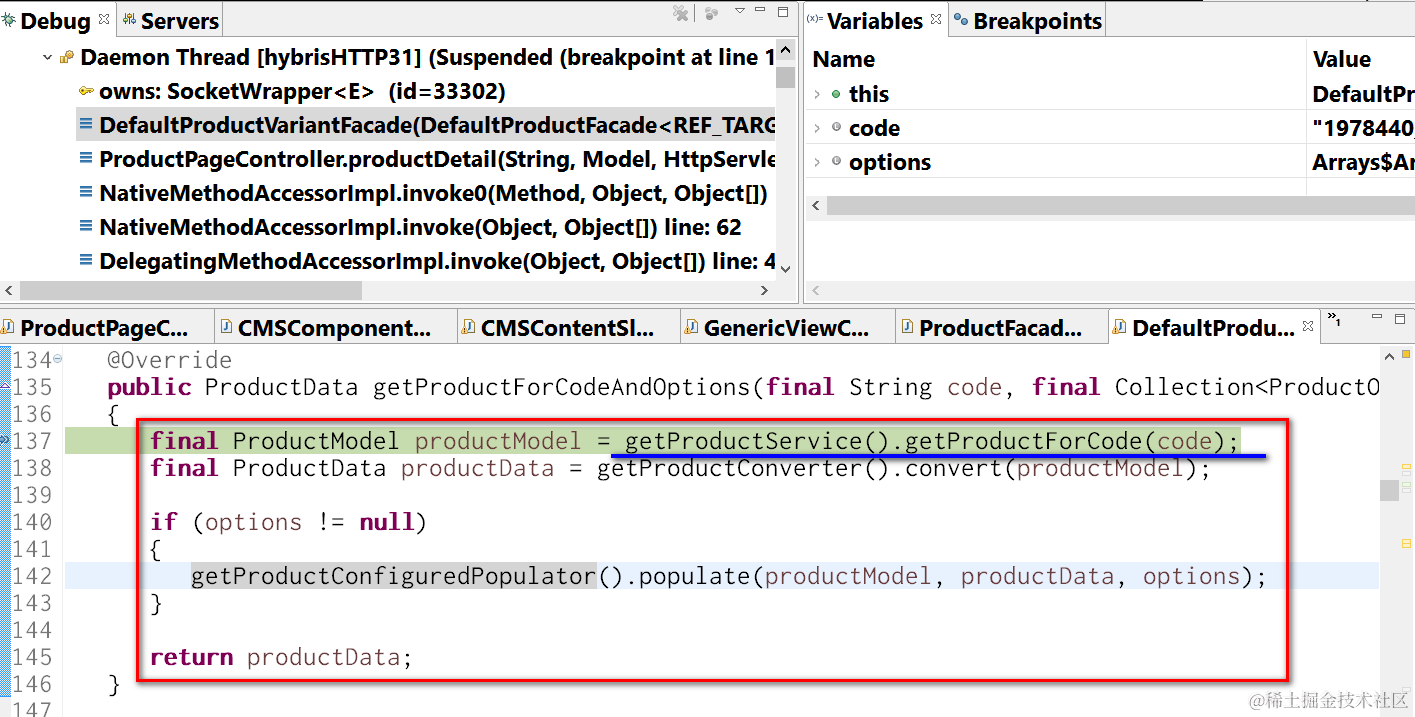The image size is (1415, 717).
Task: Maximize the Debug view panel
Action: click(x=785, y=11)
